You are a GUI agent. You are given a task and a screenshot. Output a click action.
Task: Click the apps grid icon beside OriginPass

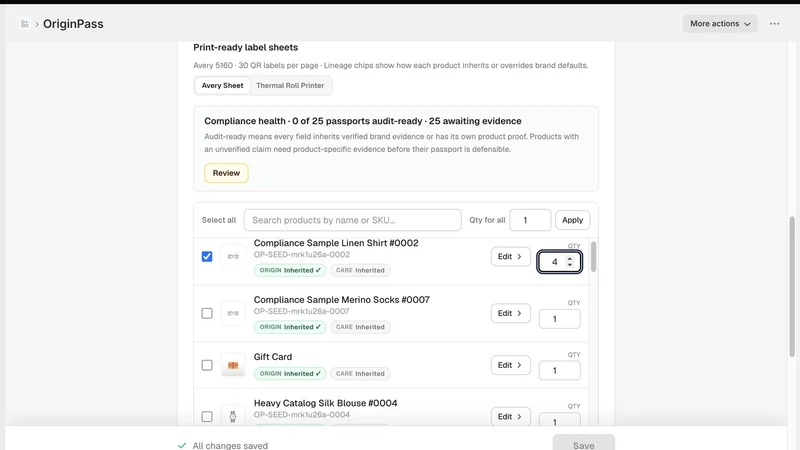tap(24, 24)
